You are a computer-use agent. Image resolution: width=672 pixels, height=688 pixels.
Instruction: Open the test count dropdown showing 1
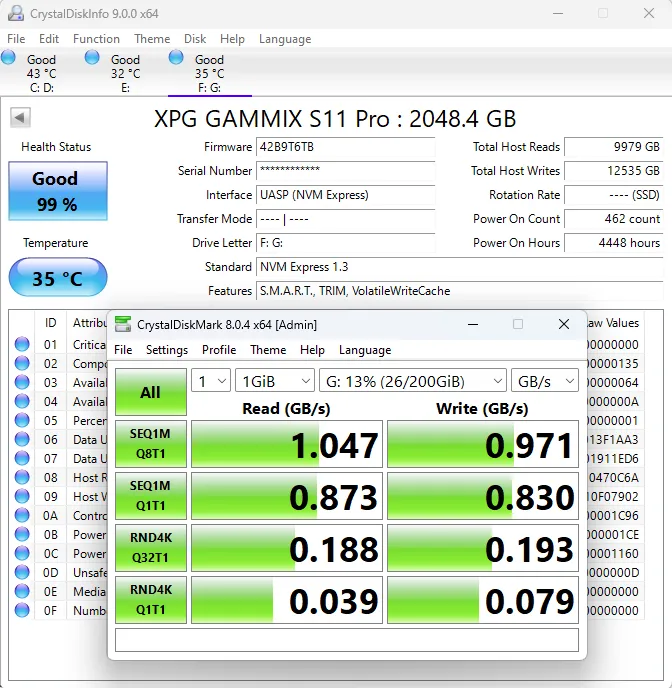[211, 381]
